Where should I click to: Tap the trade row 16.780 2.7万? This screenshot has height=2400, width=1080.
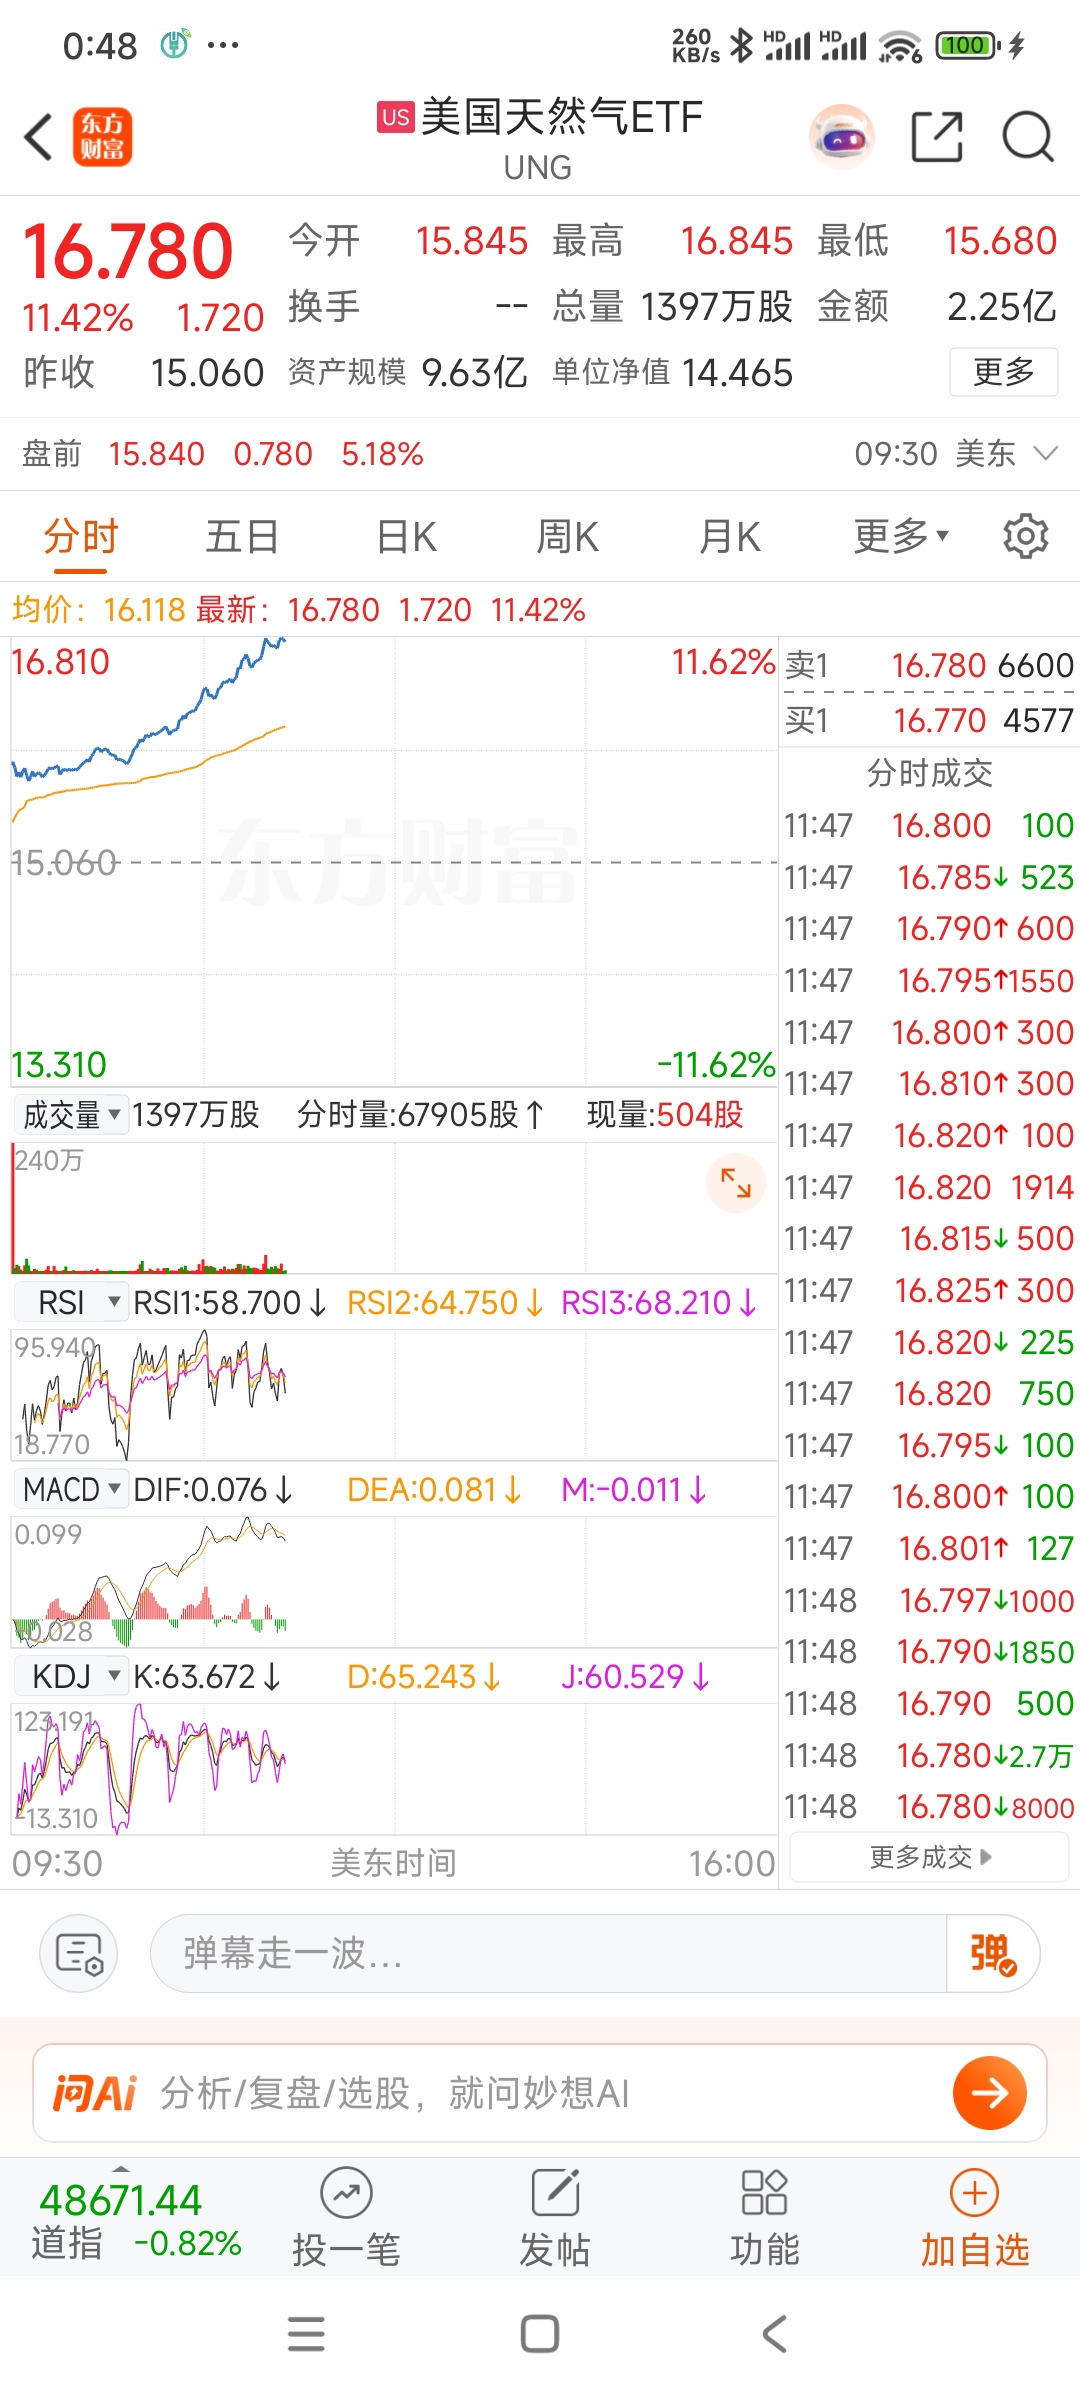929,1755
